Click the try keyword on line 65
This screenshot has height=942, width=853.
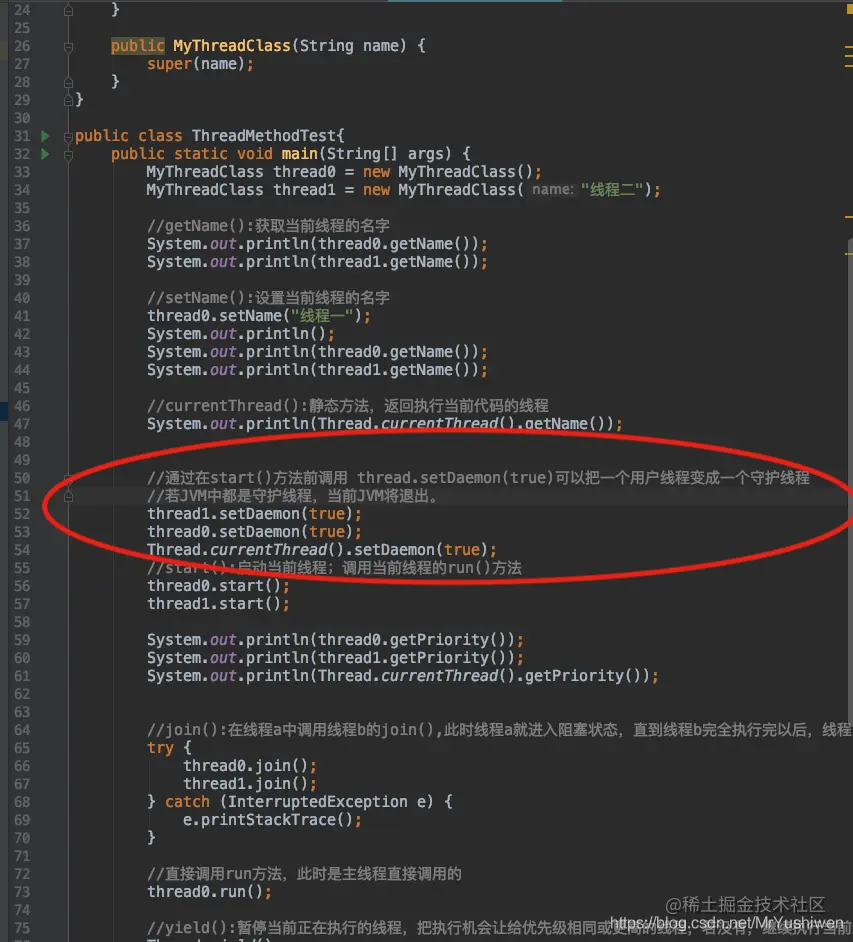point(160,749)
